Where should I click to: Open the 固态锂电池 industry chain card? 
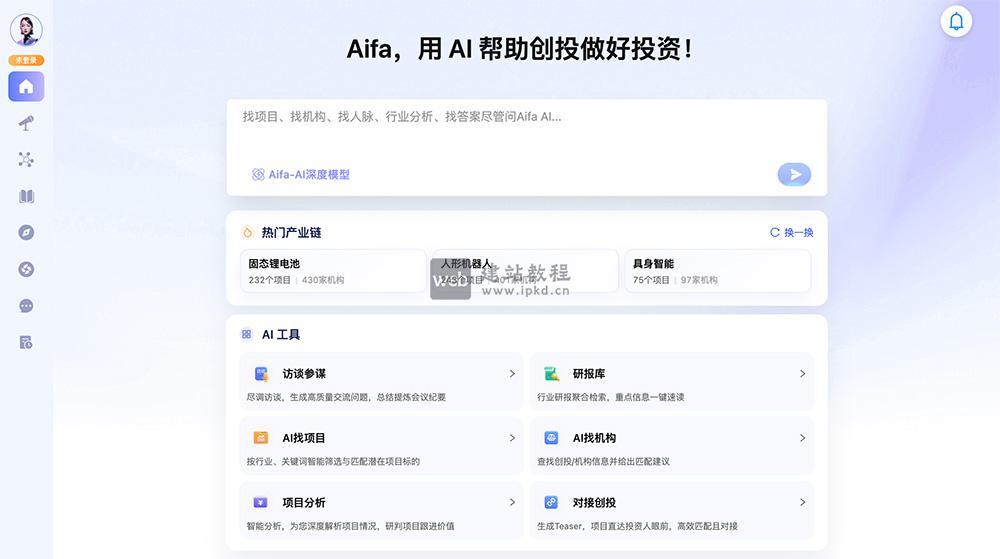pos(333,271)
